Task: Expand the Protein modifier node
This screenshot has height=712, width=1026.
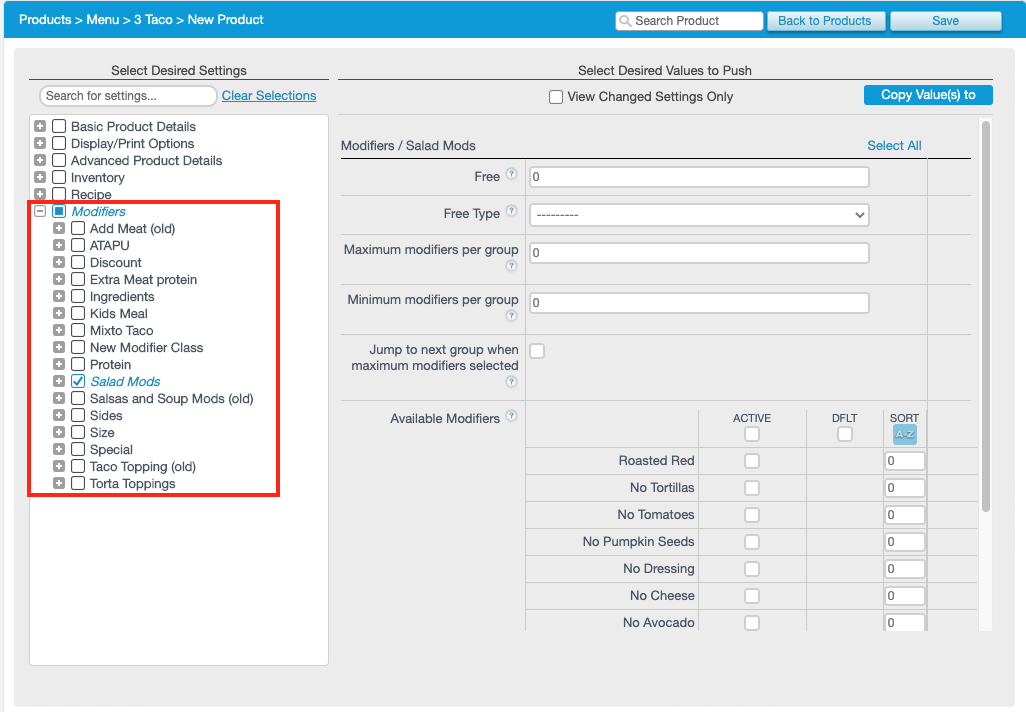Action: coord(59,364)
